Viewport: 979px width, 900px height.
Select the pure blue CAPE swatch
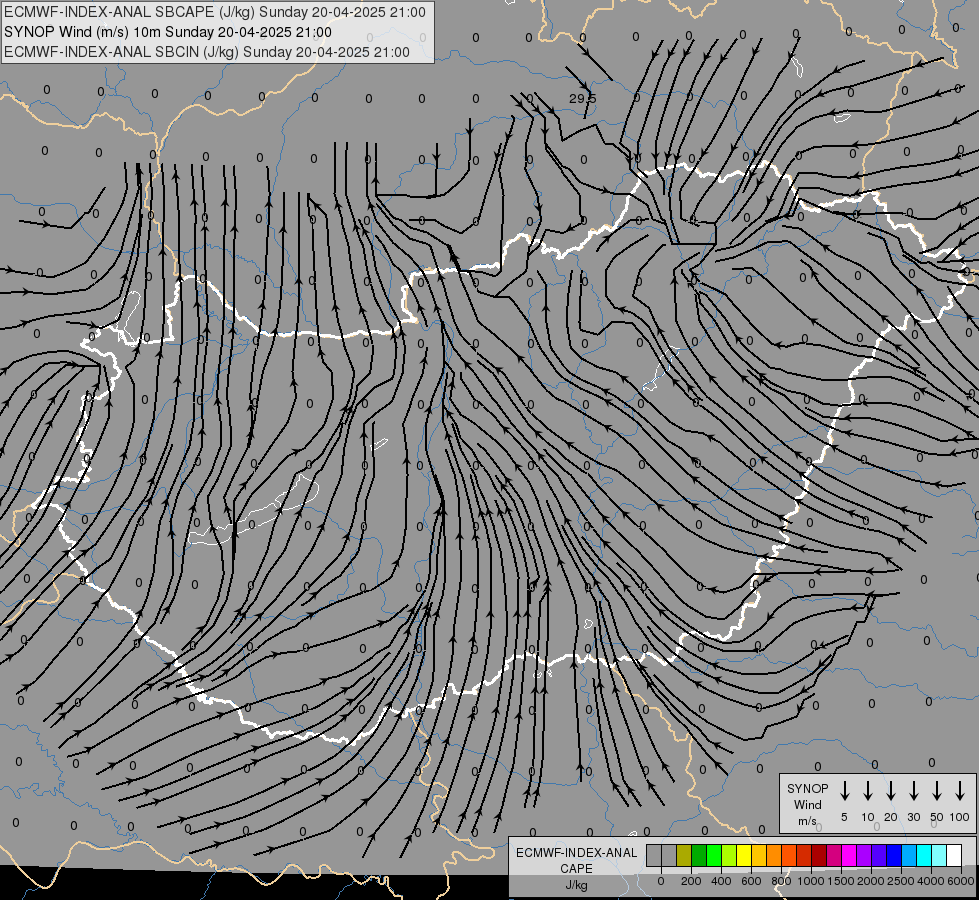click(x=894, y=856)
